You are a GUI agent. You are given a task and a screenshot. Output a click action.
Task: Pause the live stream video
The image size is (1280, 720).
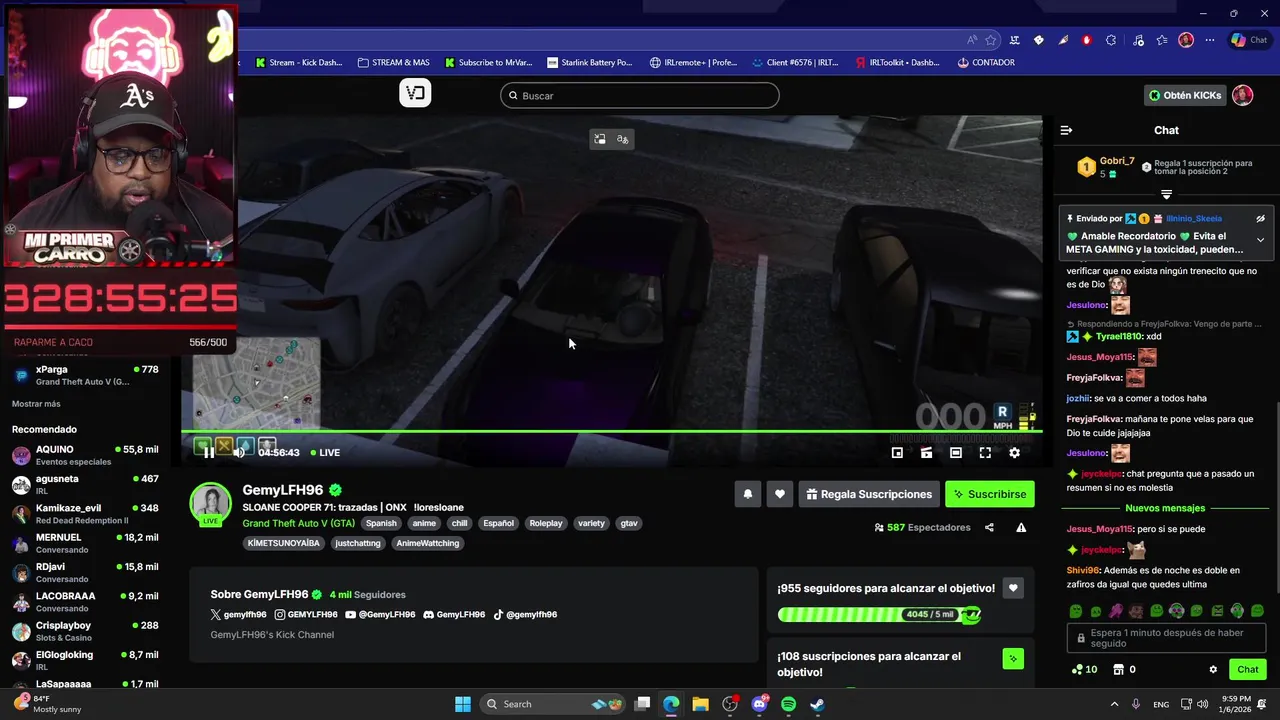208,452
